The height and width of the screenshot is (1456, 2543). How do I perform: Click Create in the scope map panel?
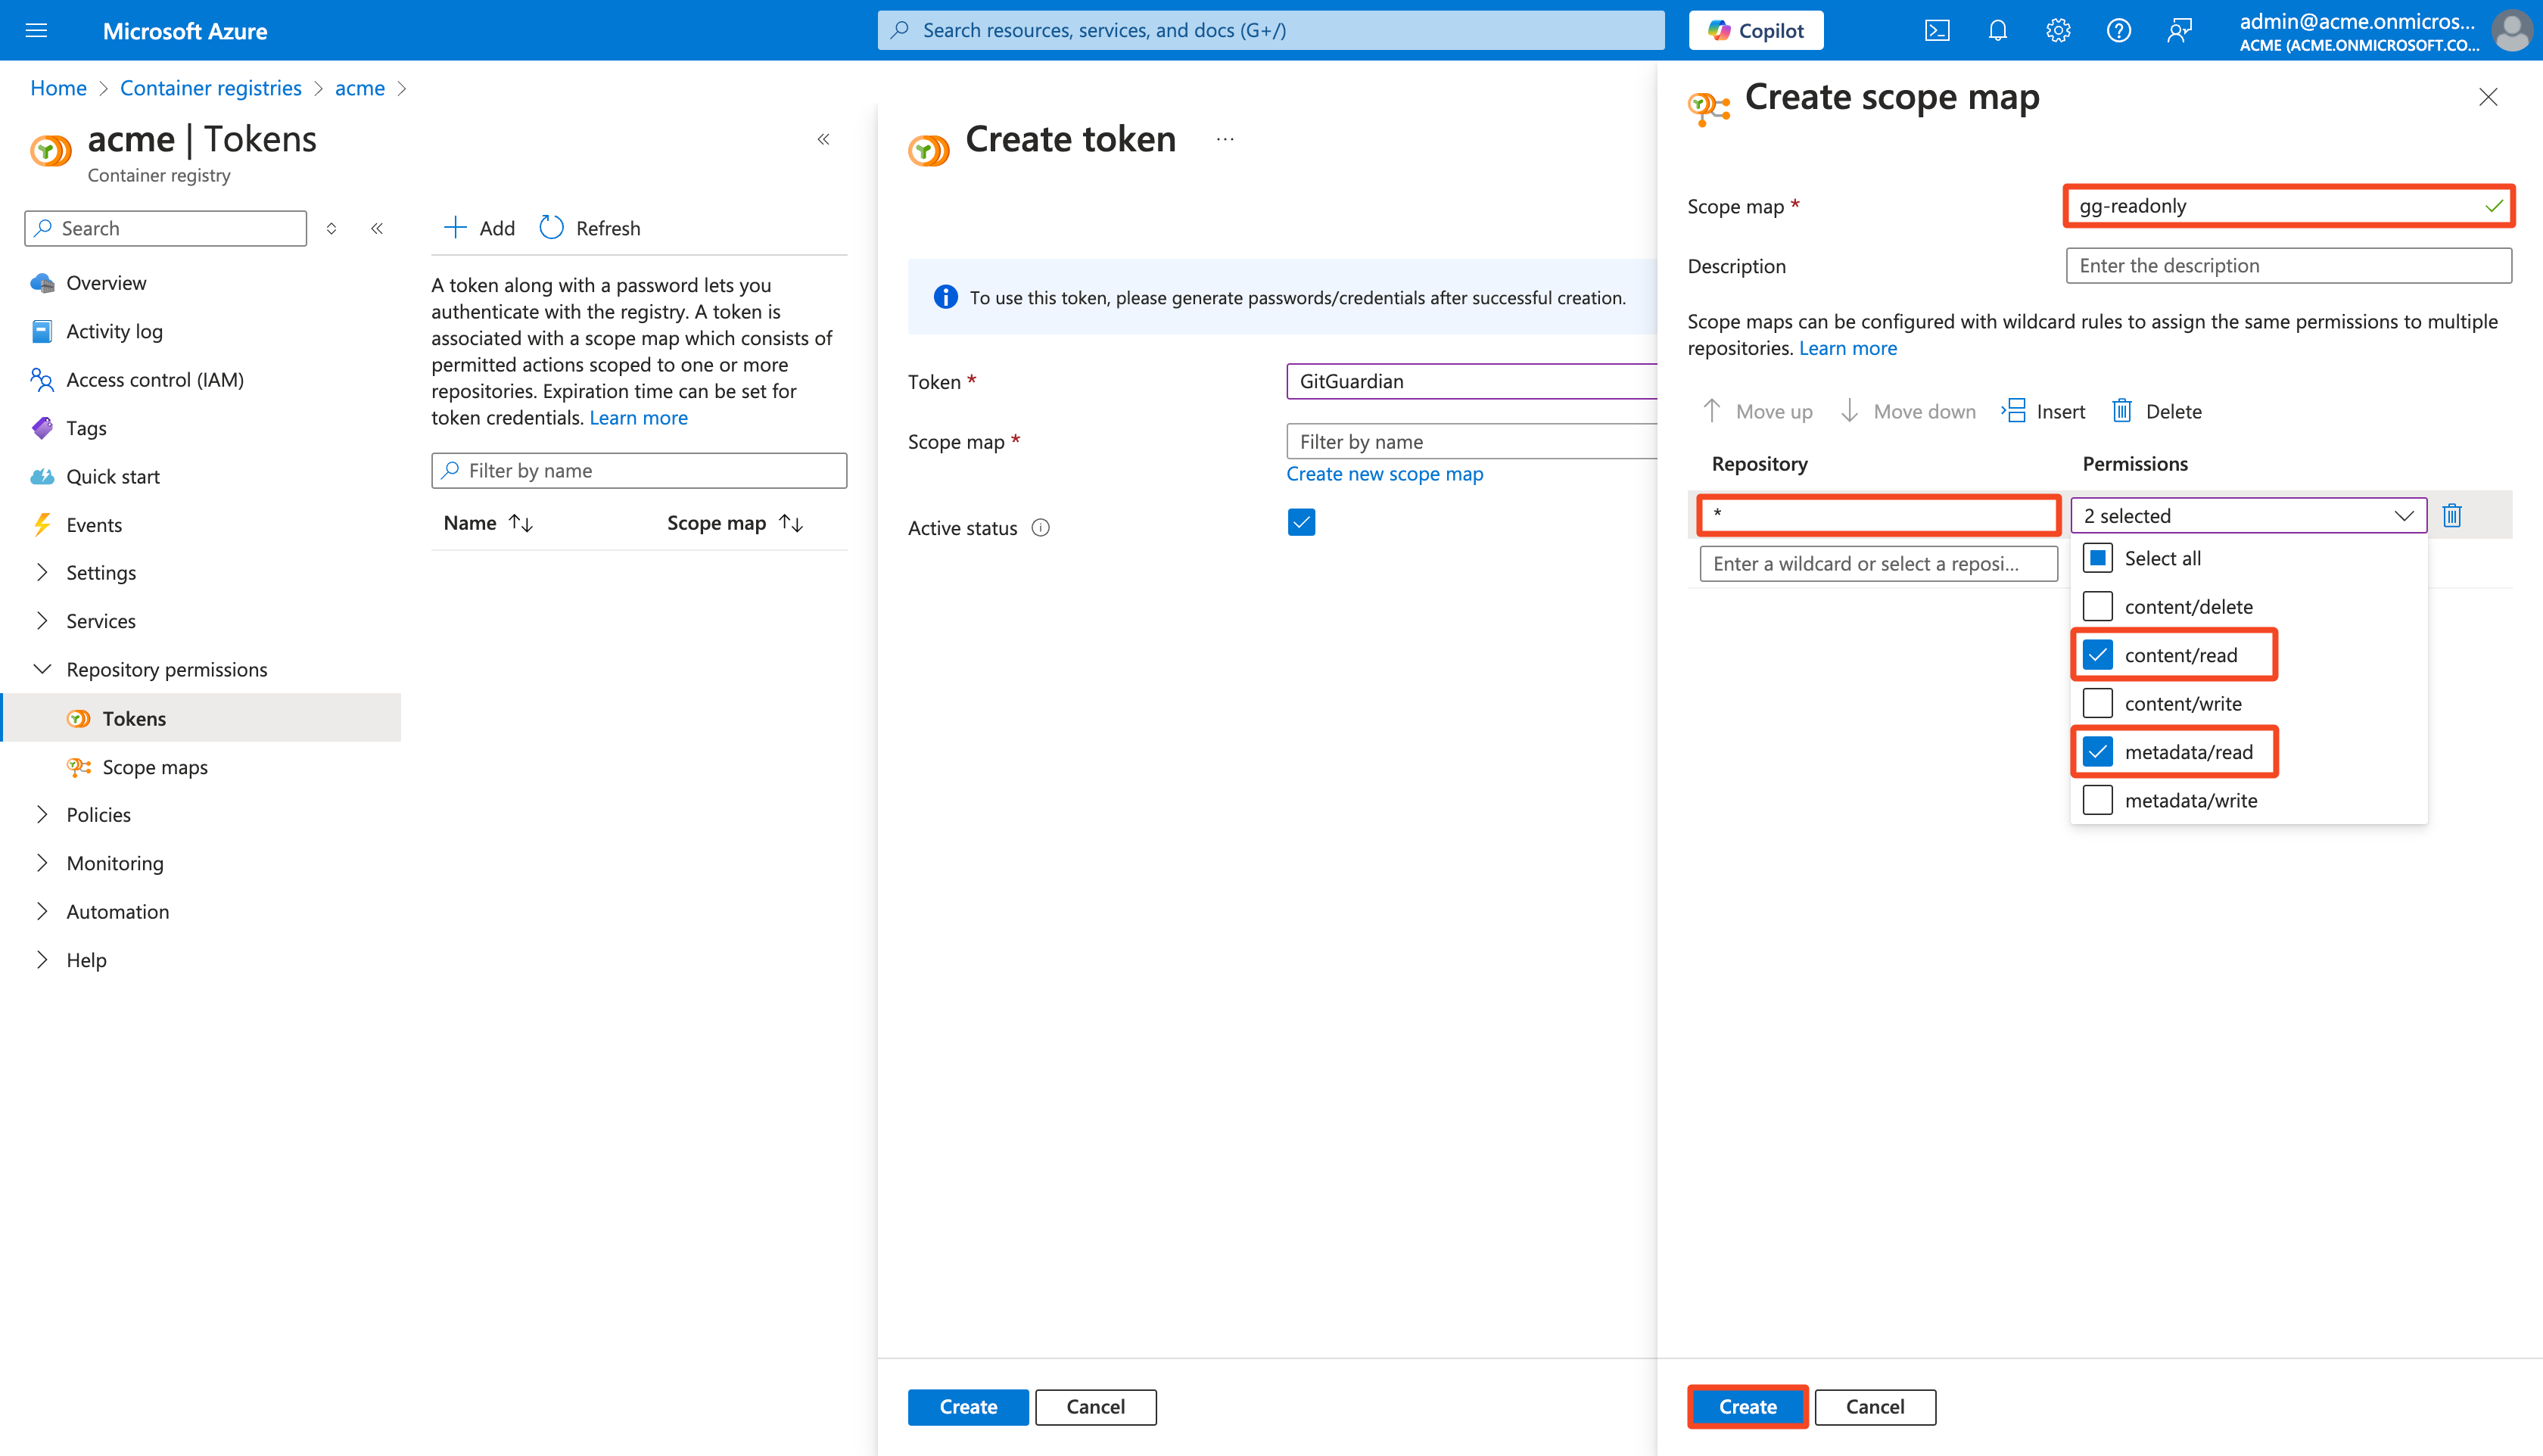tap(1747, 1406)
